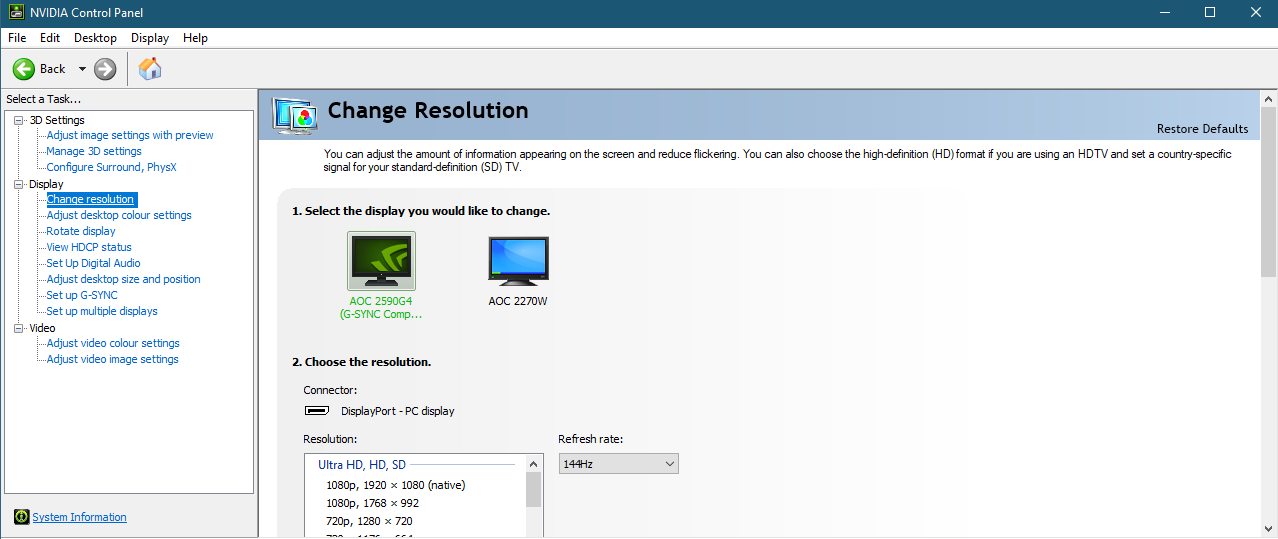Viewport: 1278px width, 539px height.
Task: Open Rotate display
Action: (81, 231)
